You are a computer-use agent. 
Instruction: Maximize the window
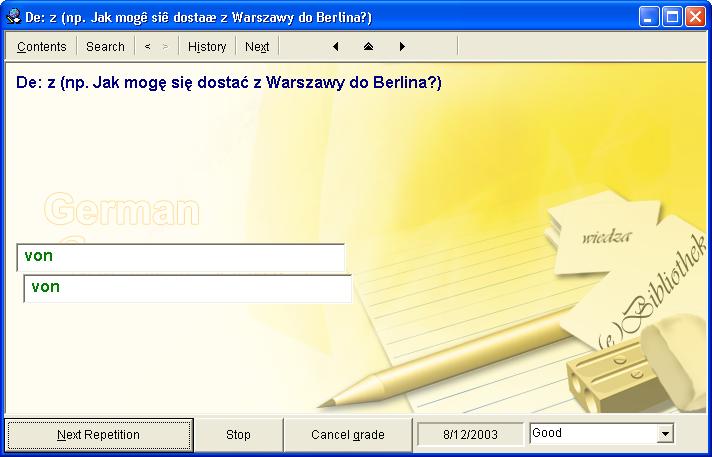(672, 16)
